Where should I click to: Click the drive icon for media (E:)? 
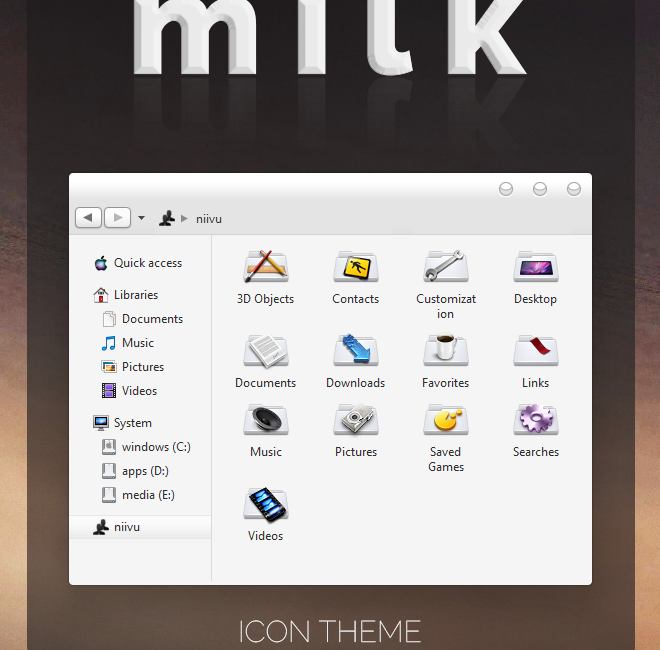click(109, 495)
